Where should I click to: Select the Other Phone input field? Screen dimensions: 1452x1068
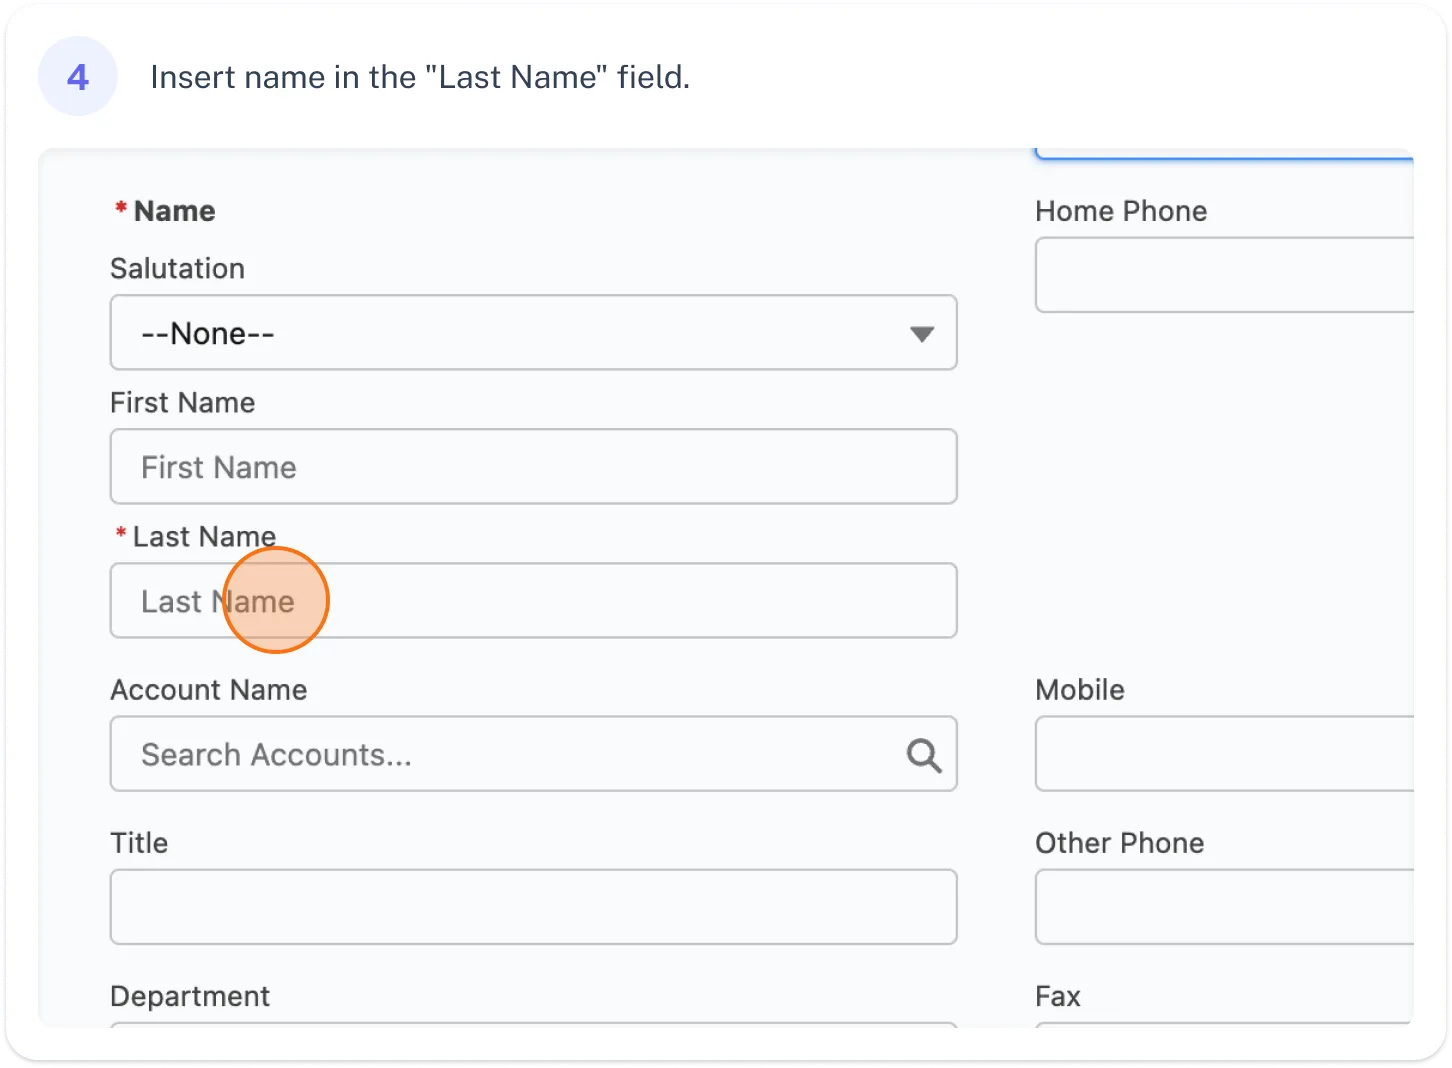point(1224,907)
